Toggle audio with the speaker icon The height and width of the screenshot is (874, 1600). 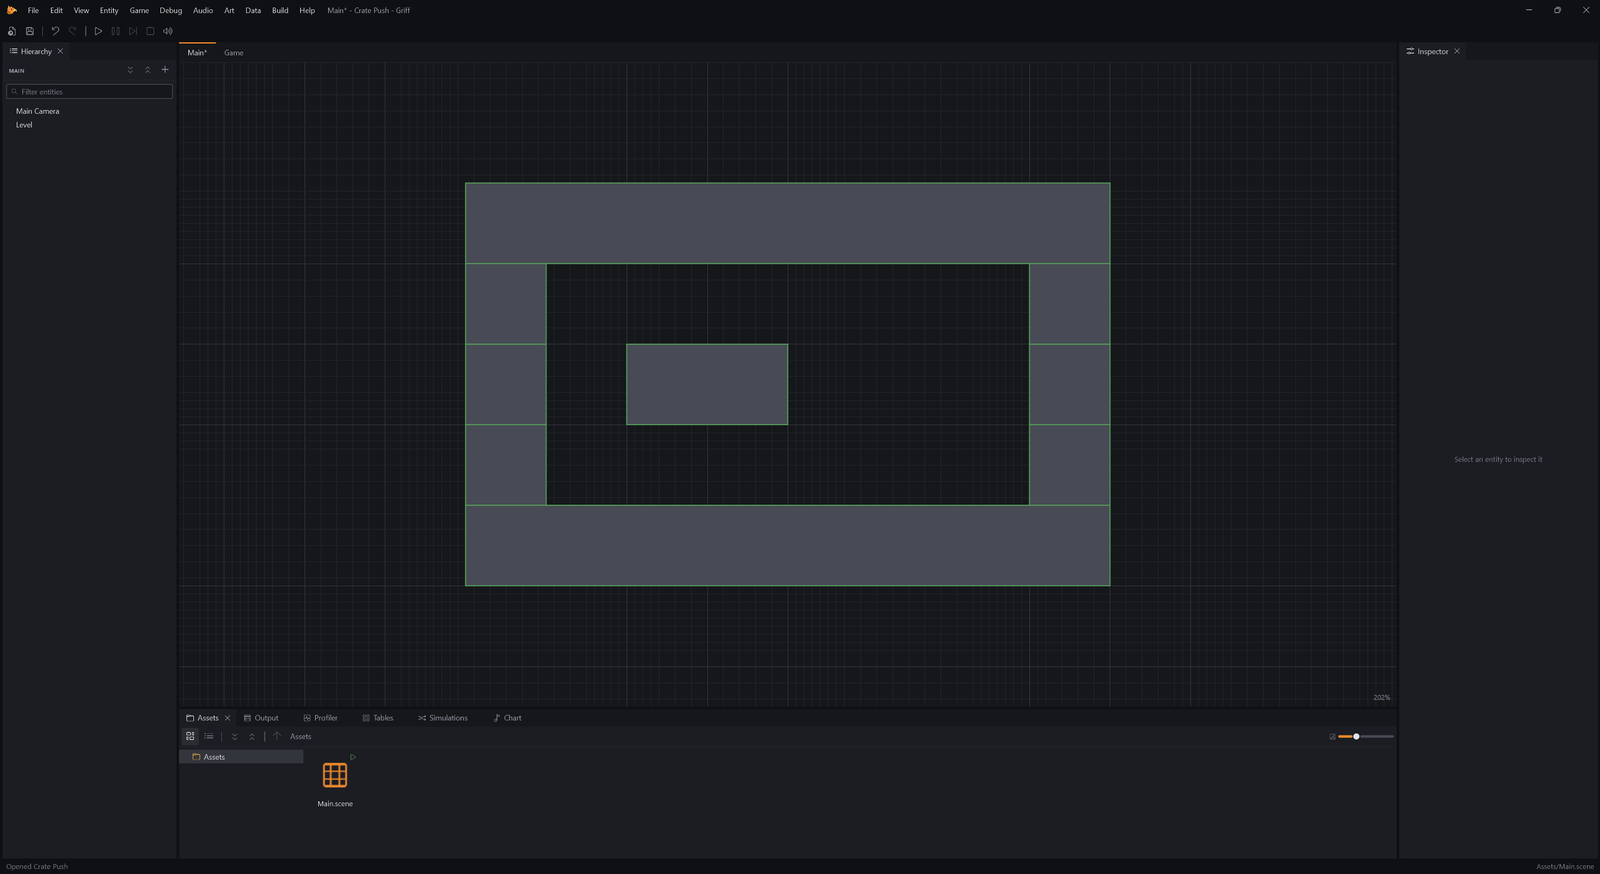point(168,31)
